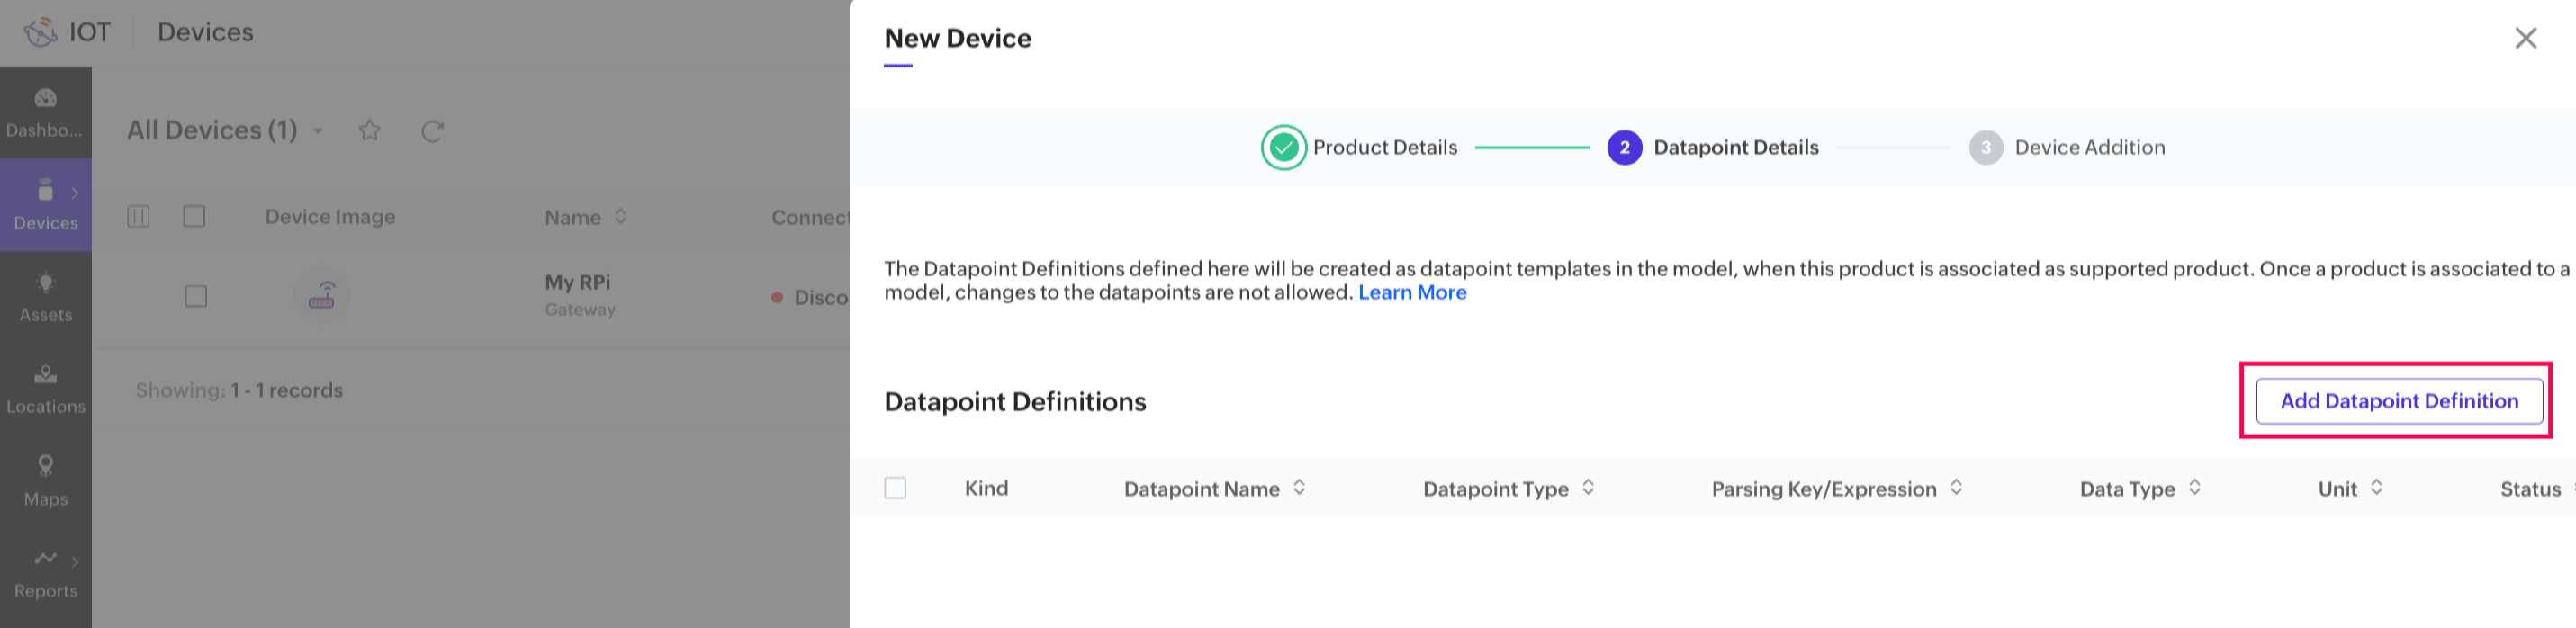
Task: Click the column layout icon in table header
Action: click(139, 216)
